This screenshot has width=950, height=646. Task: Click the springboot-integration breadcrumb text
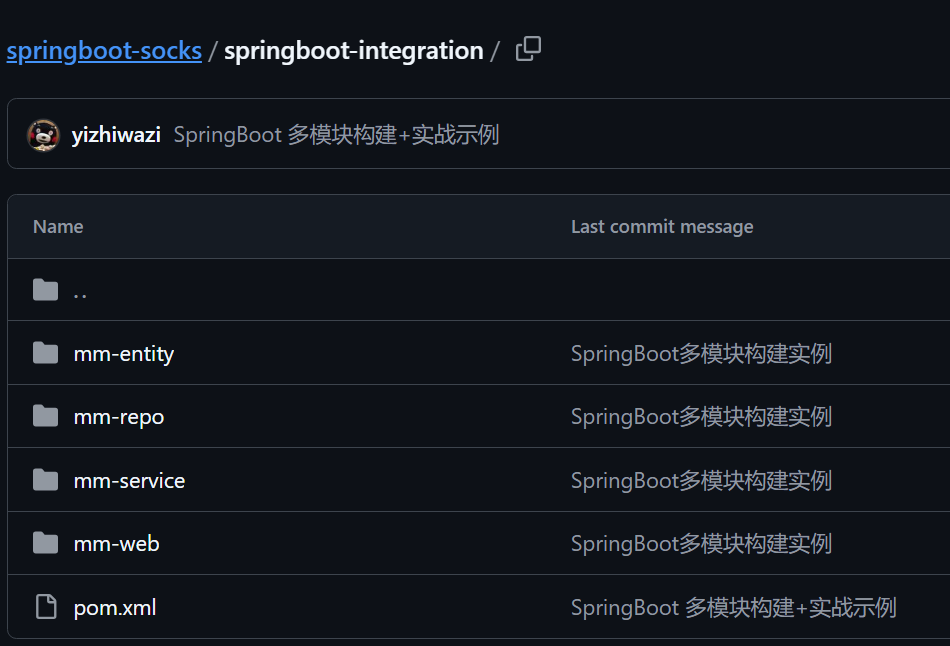[353, 51]
